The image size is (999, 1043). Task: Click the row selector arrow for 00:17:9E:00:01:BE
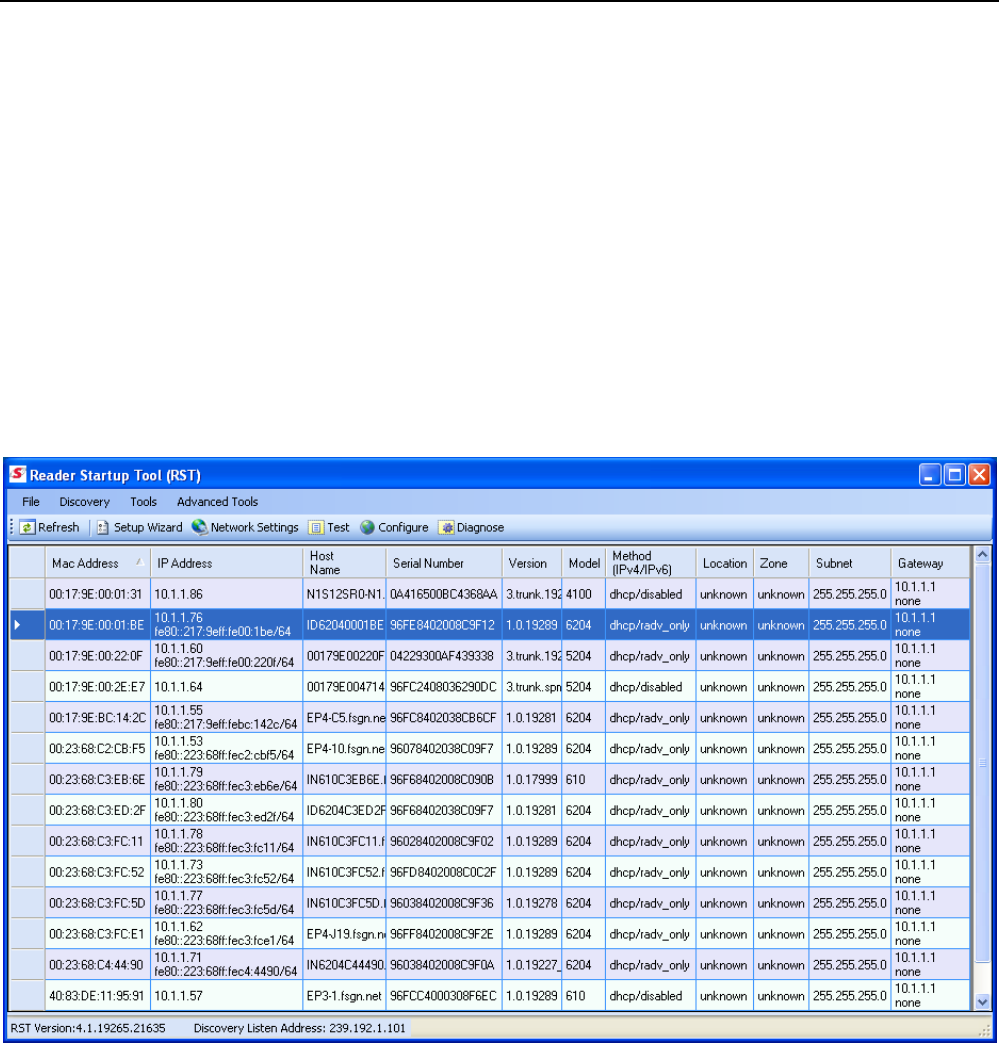pyautogui.click(x=18, y=625)
